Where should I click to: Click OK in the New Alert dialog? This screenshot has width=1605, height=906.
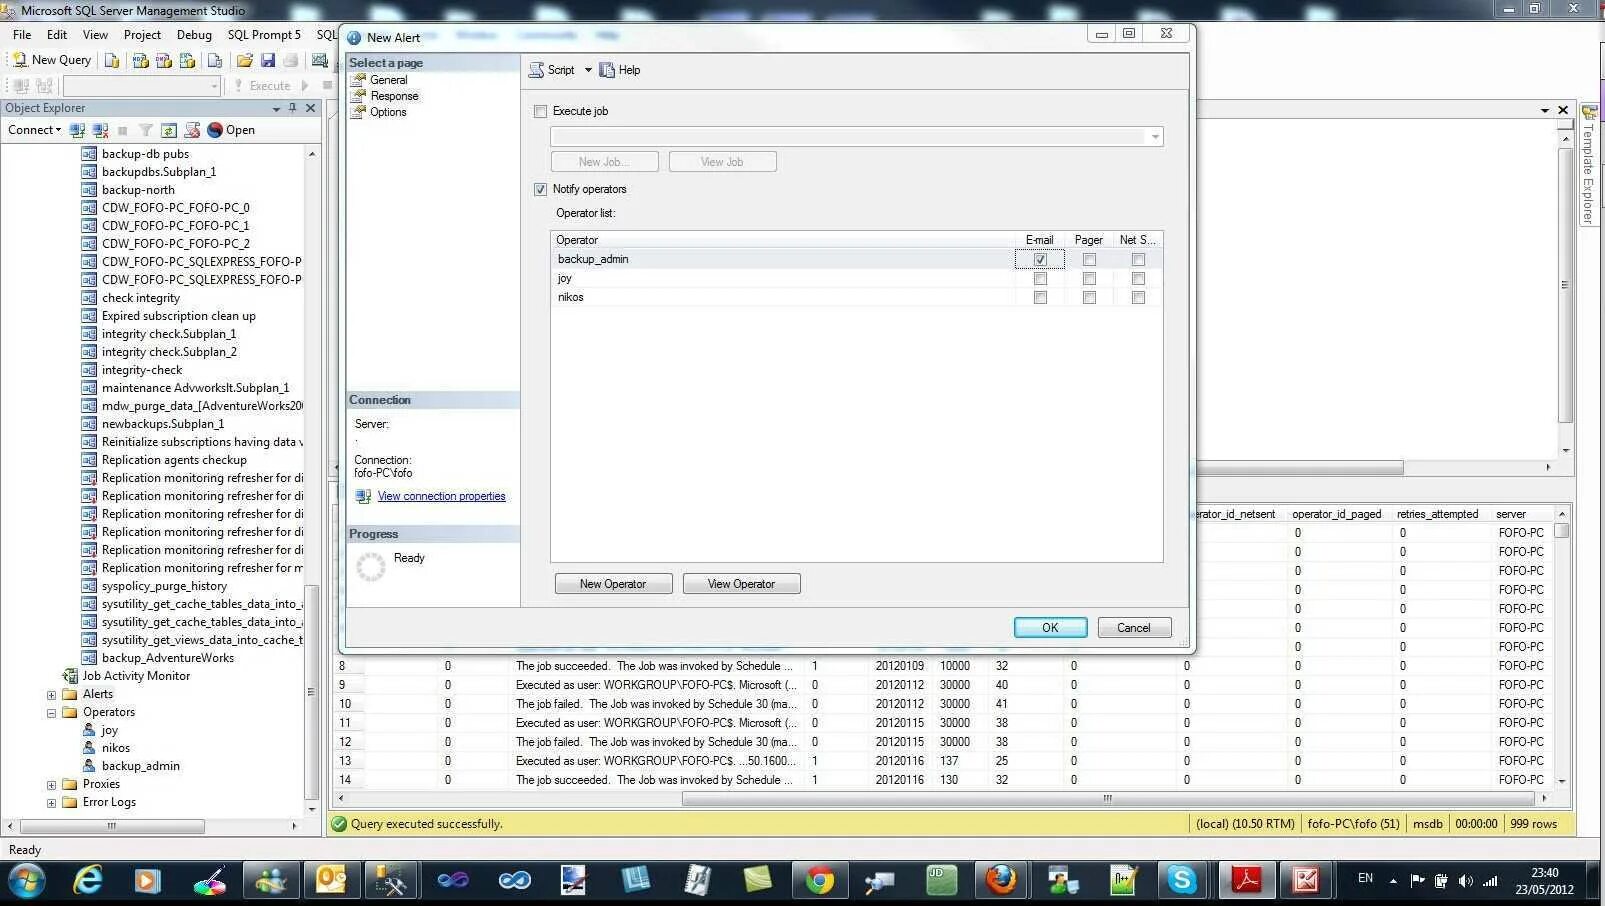1050,628
